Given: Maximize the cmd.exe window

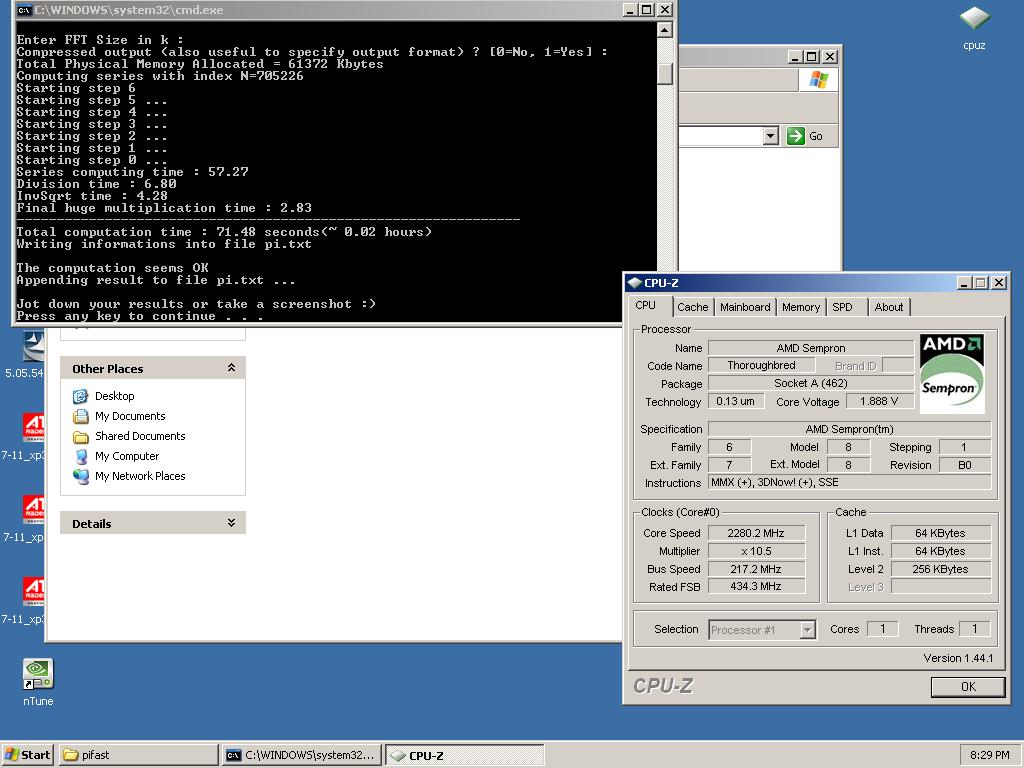Looking at the screenshot, I should click(647, 10).
